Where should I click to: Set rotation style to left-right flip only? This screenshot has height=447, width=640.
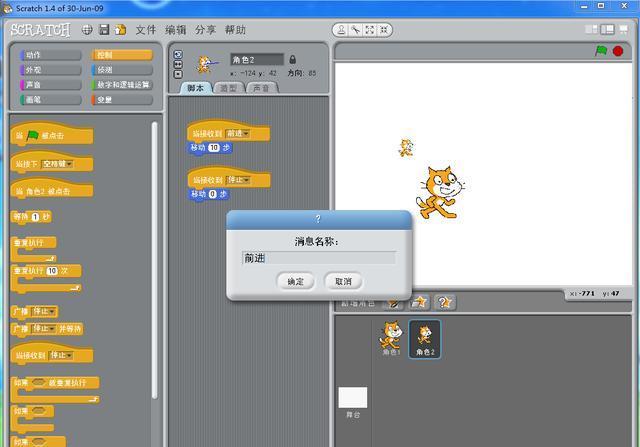(x=178, y=64)
